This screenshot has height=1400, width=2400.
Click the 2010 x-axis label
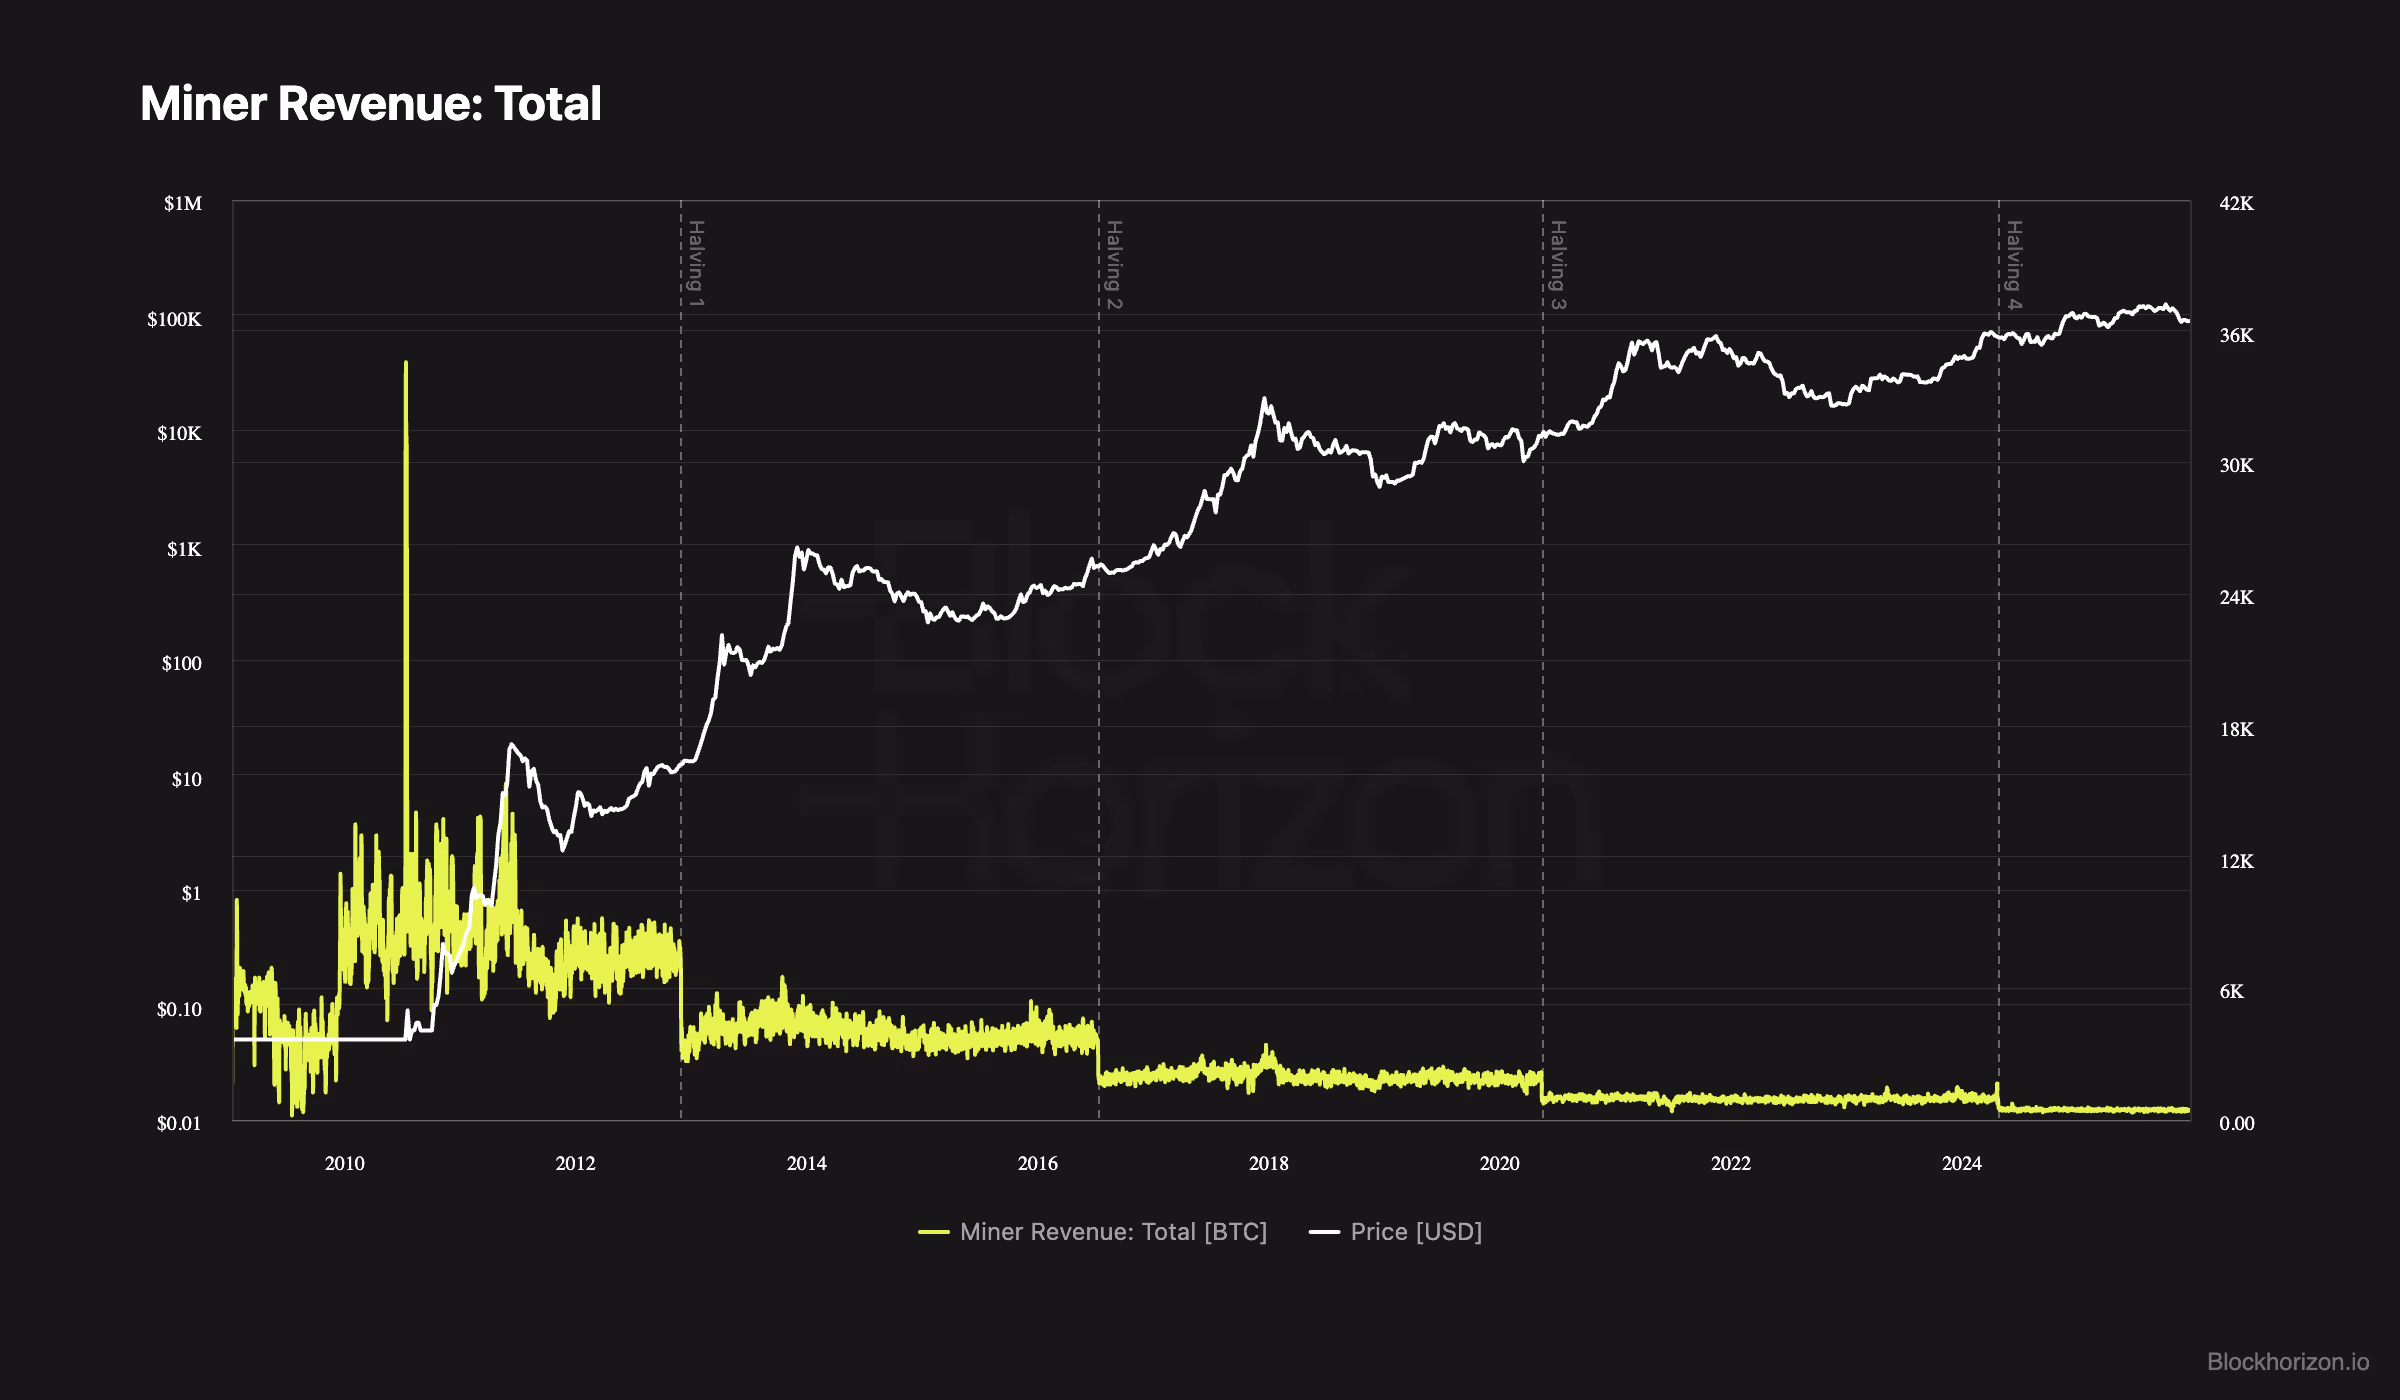coord(344,1163)
